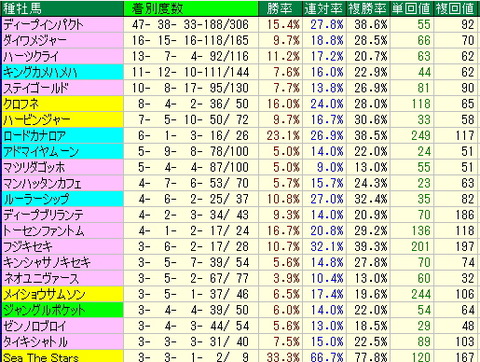Screen dimensions: 480x362
Task: Select the マツリダゴッホ sire name
Action: point(34,167)
